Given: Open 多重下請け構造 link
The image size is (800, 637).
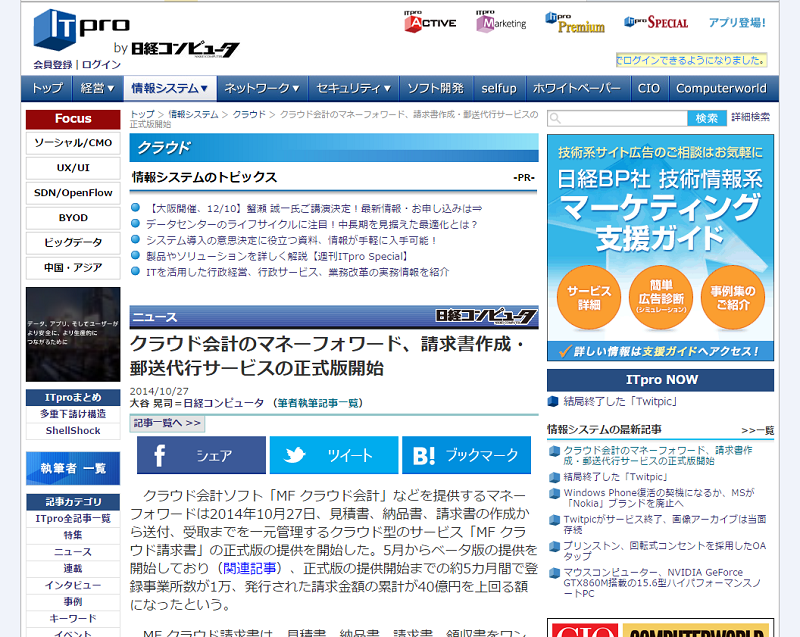Looking at the screenshot, I should click(x=73, y=414).
